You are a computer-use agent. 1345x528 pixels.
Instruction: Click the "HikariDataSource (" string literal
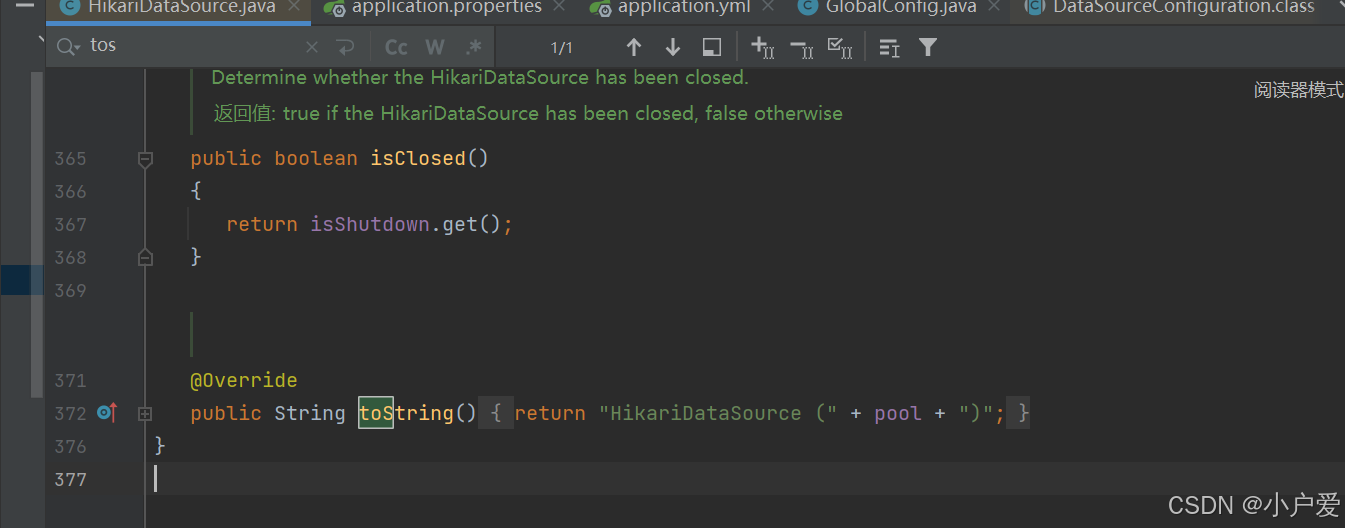pos(717,413)
